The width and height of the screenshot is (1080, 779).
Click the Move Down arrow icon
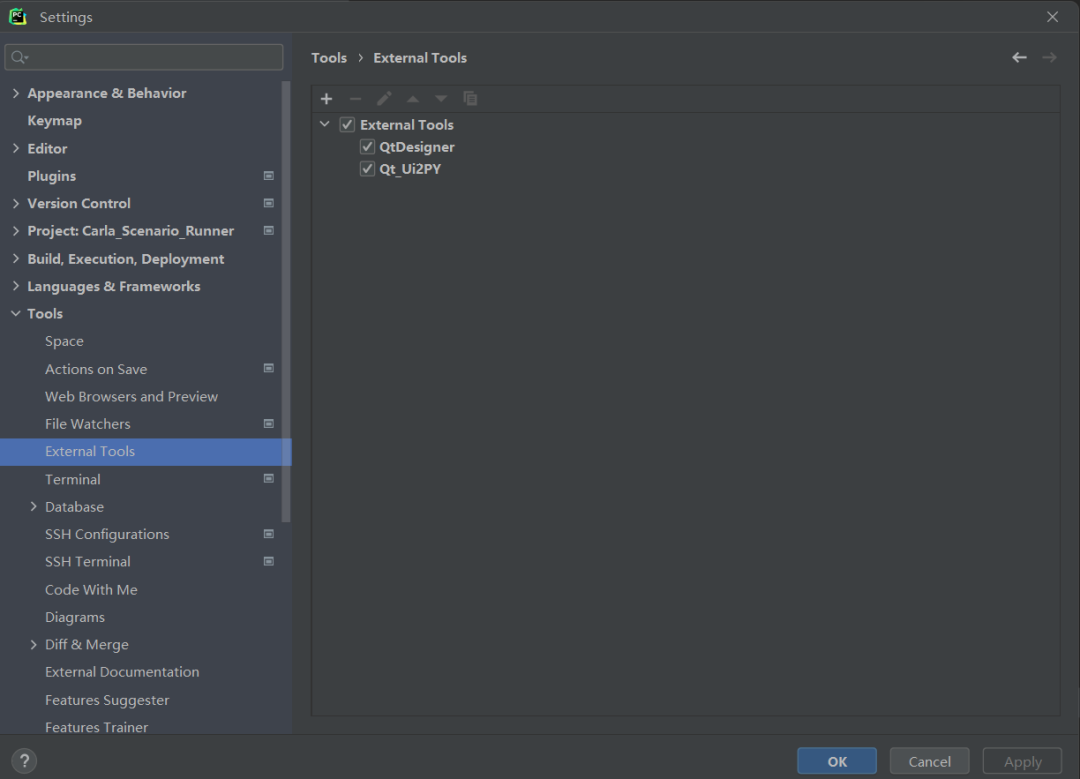pyautogui.click(x=442, y=98)
